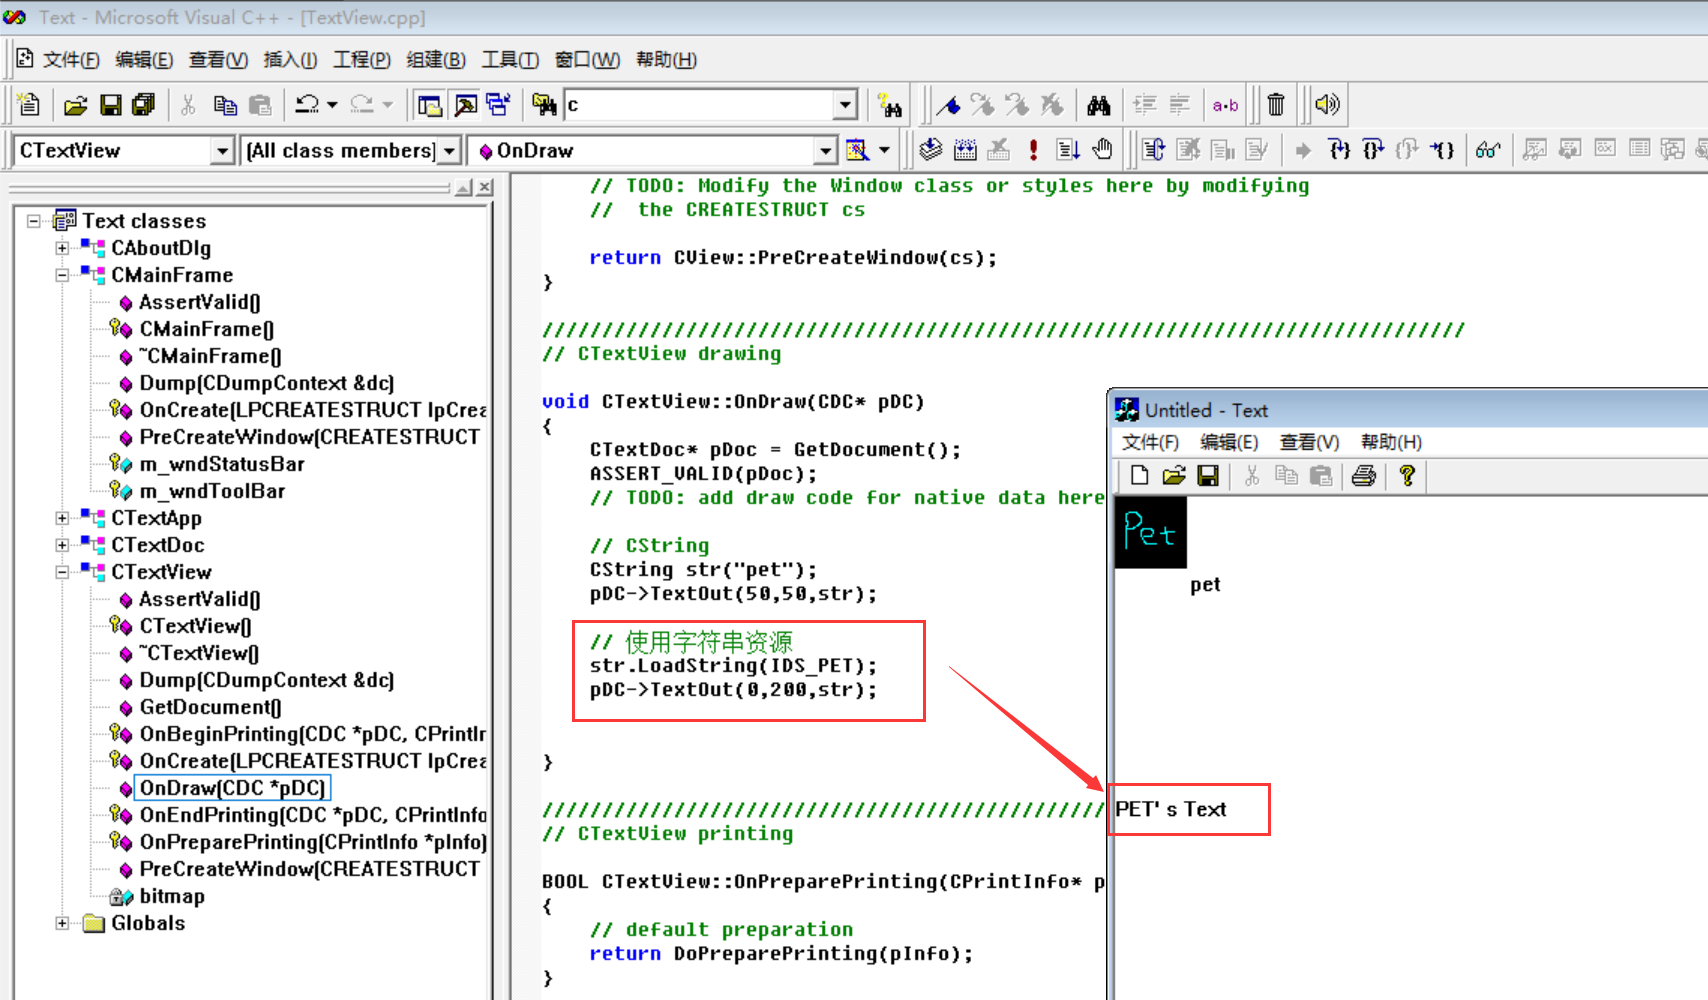
Task: Save the file with the floppy disk icon
Action: [111, 104]
